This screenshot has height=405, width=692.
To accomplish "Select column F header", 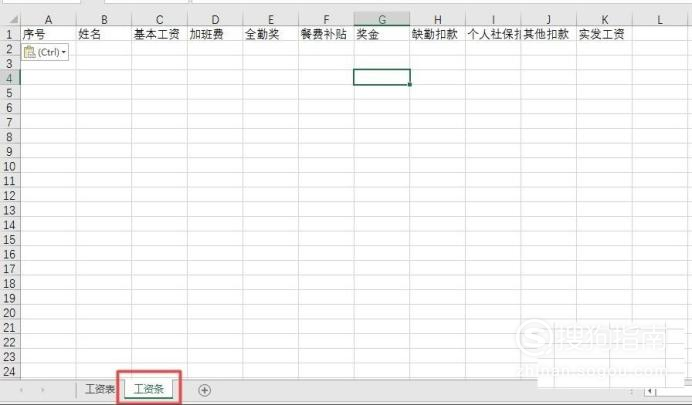I will coord(326,19).
